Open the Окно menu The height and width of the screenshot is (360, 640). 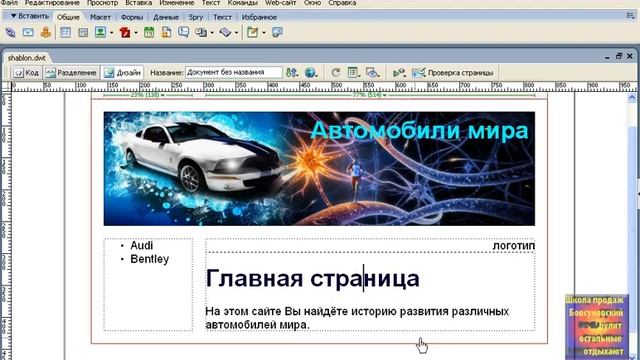coord(312,3)
